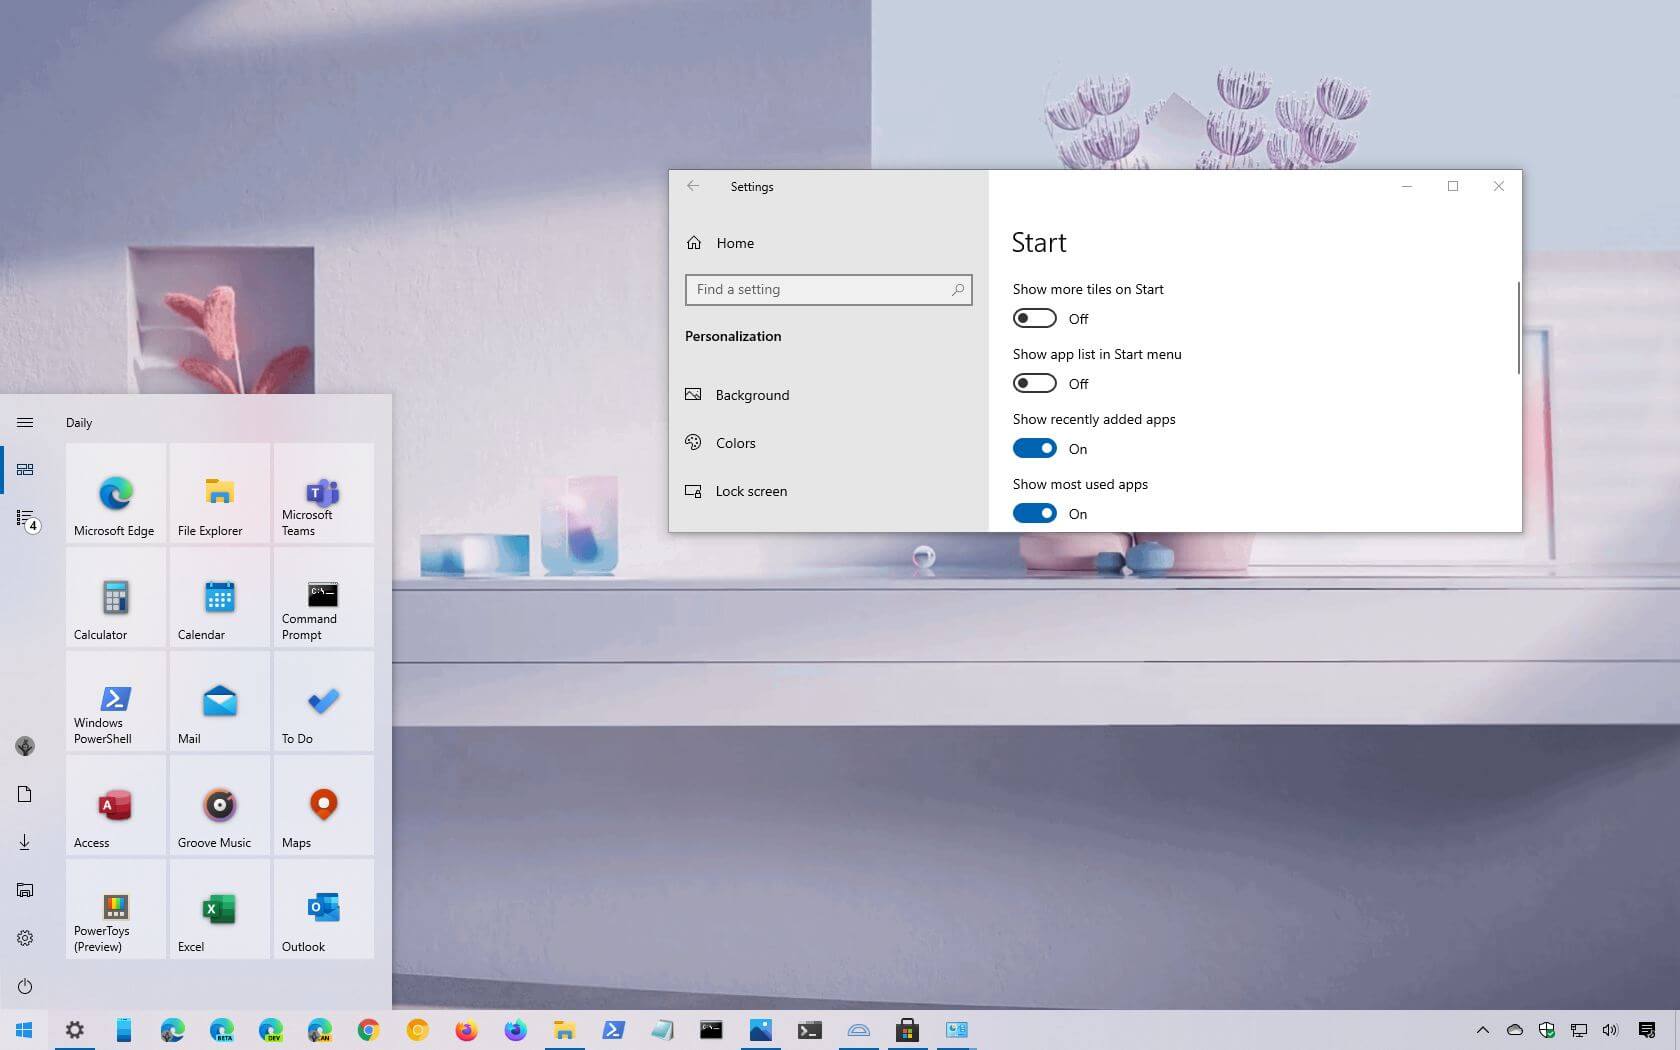
Task: Open Photos app from the taskbar
Action: coord(760,1030)
